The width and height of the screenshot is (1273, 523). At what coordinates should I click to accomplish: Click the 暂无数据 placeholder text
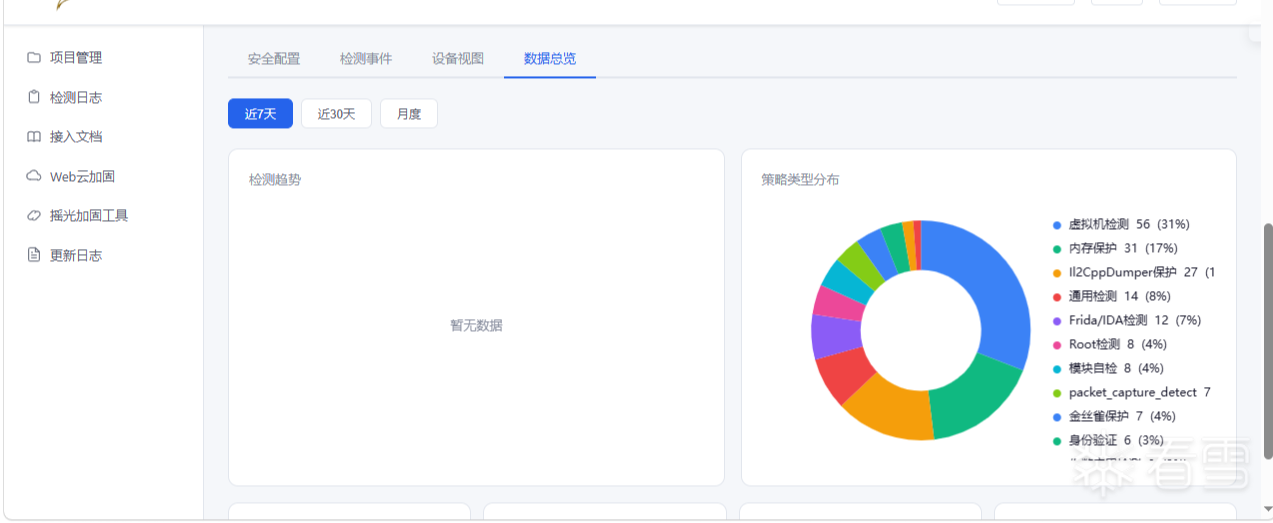point(476,326)
